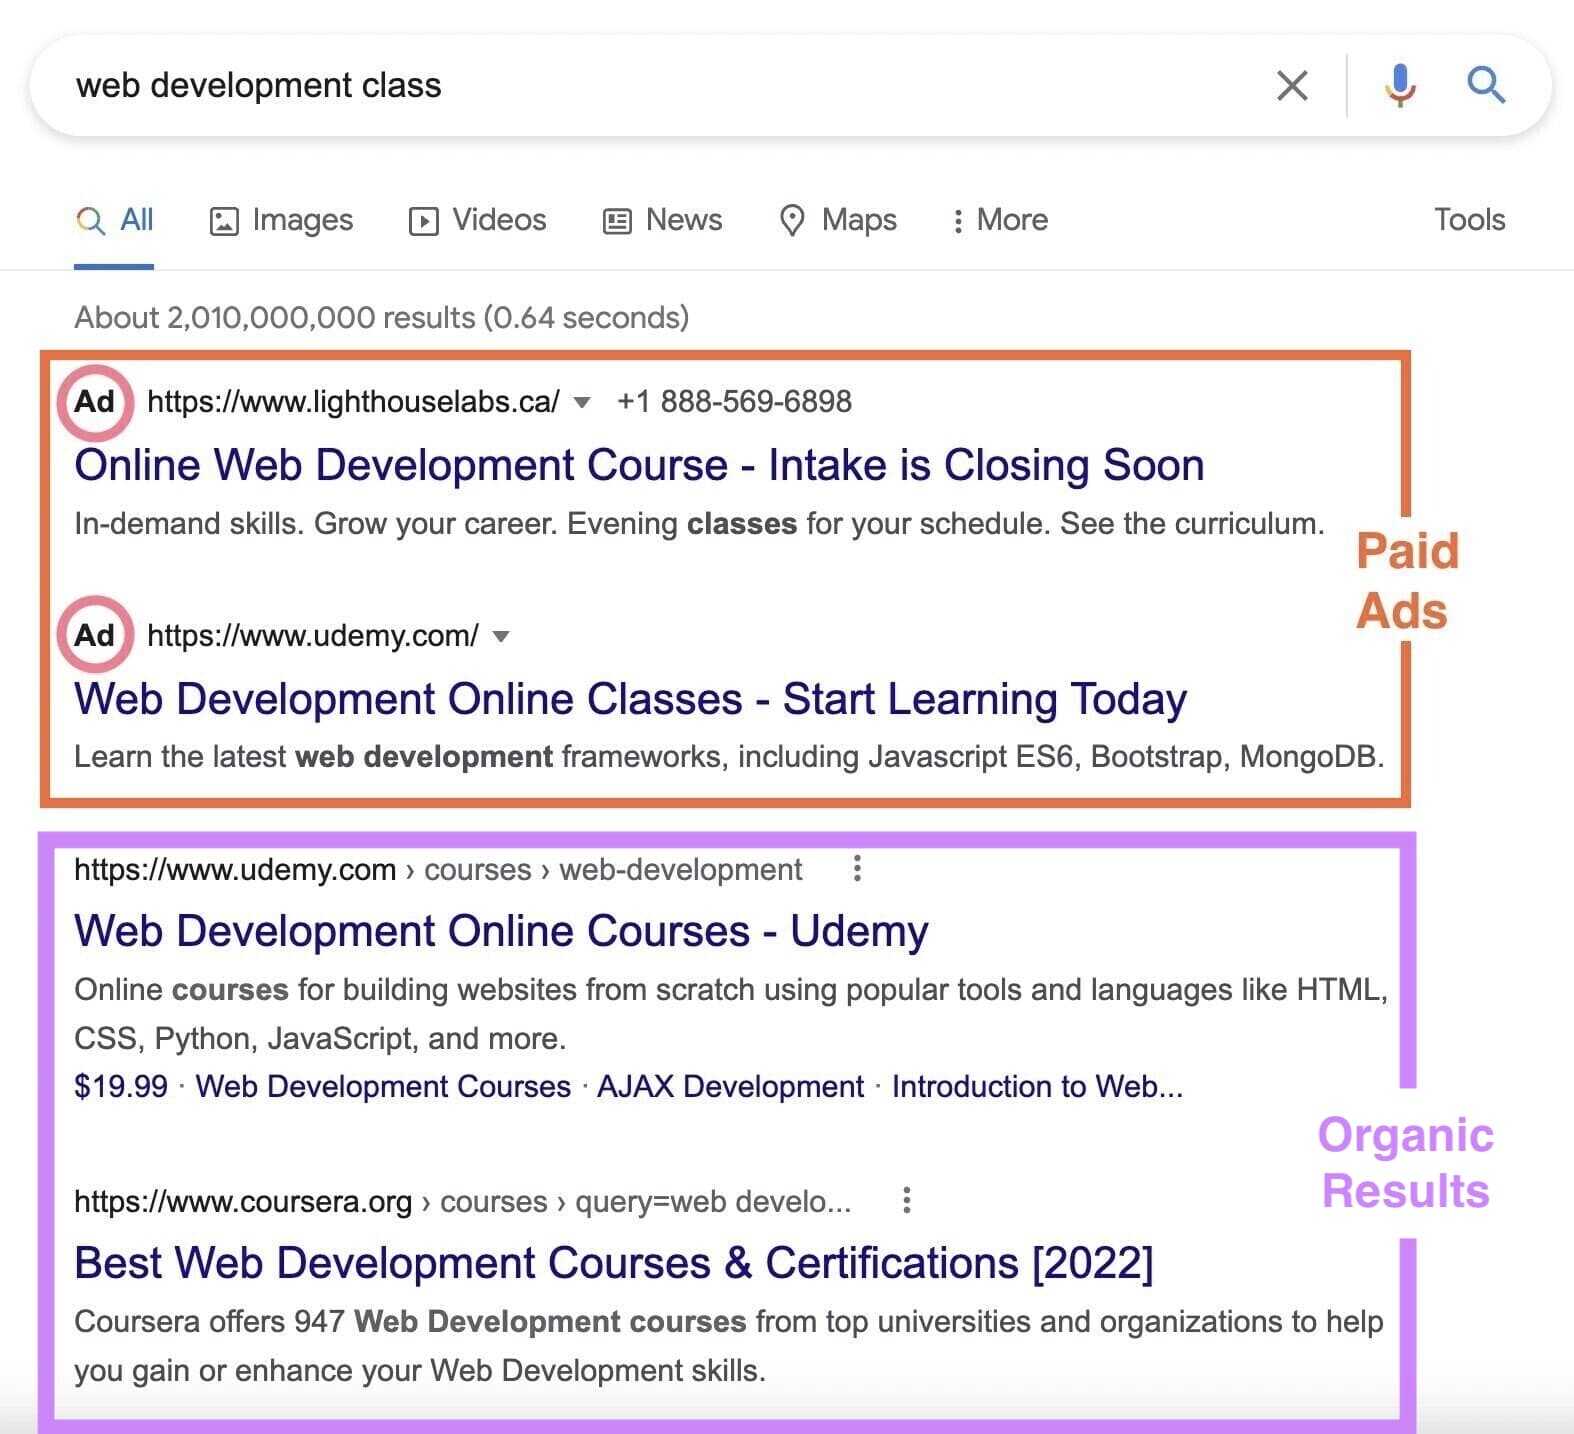This screenshot has height=1434, width=1574.
Task: Click the 'Learn the latest web development frameworks' description
Action: [x=729, y=757]
